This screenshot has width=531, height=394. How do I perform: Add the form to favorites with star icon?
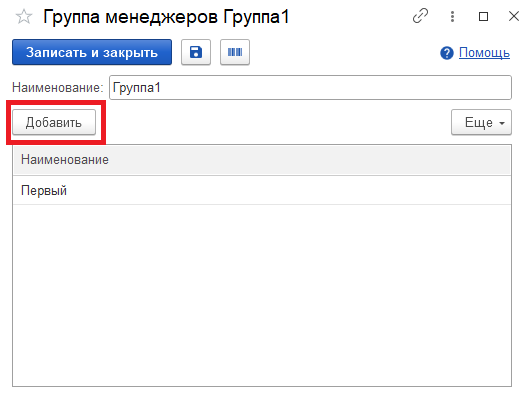point(24,17)
